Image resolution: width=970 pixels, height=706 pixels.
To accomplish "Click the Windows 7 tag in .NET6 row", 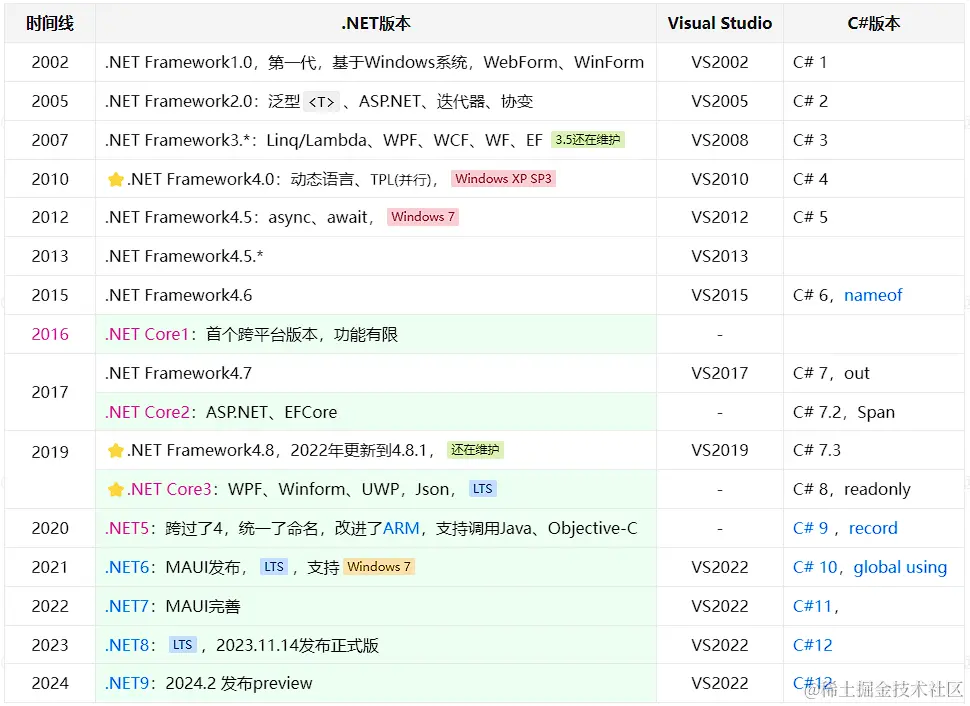I will coord(379,567).
